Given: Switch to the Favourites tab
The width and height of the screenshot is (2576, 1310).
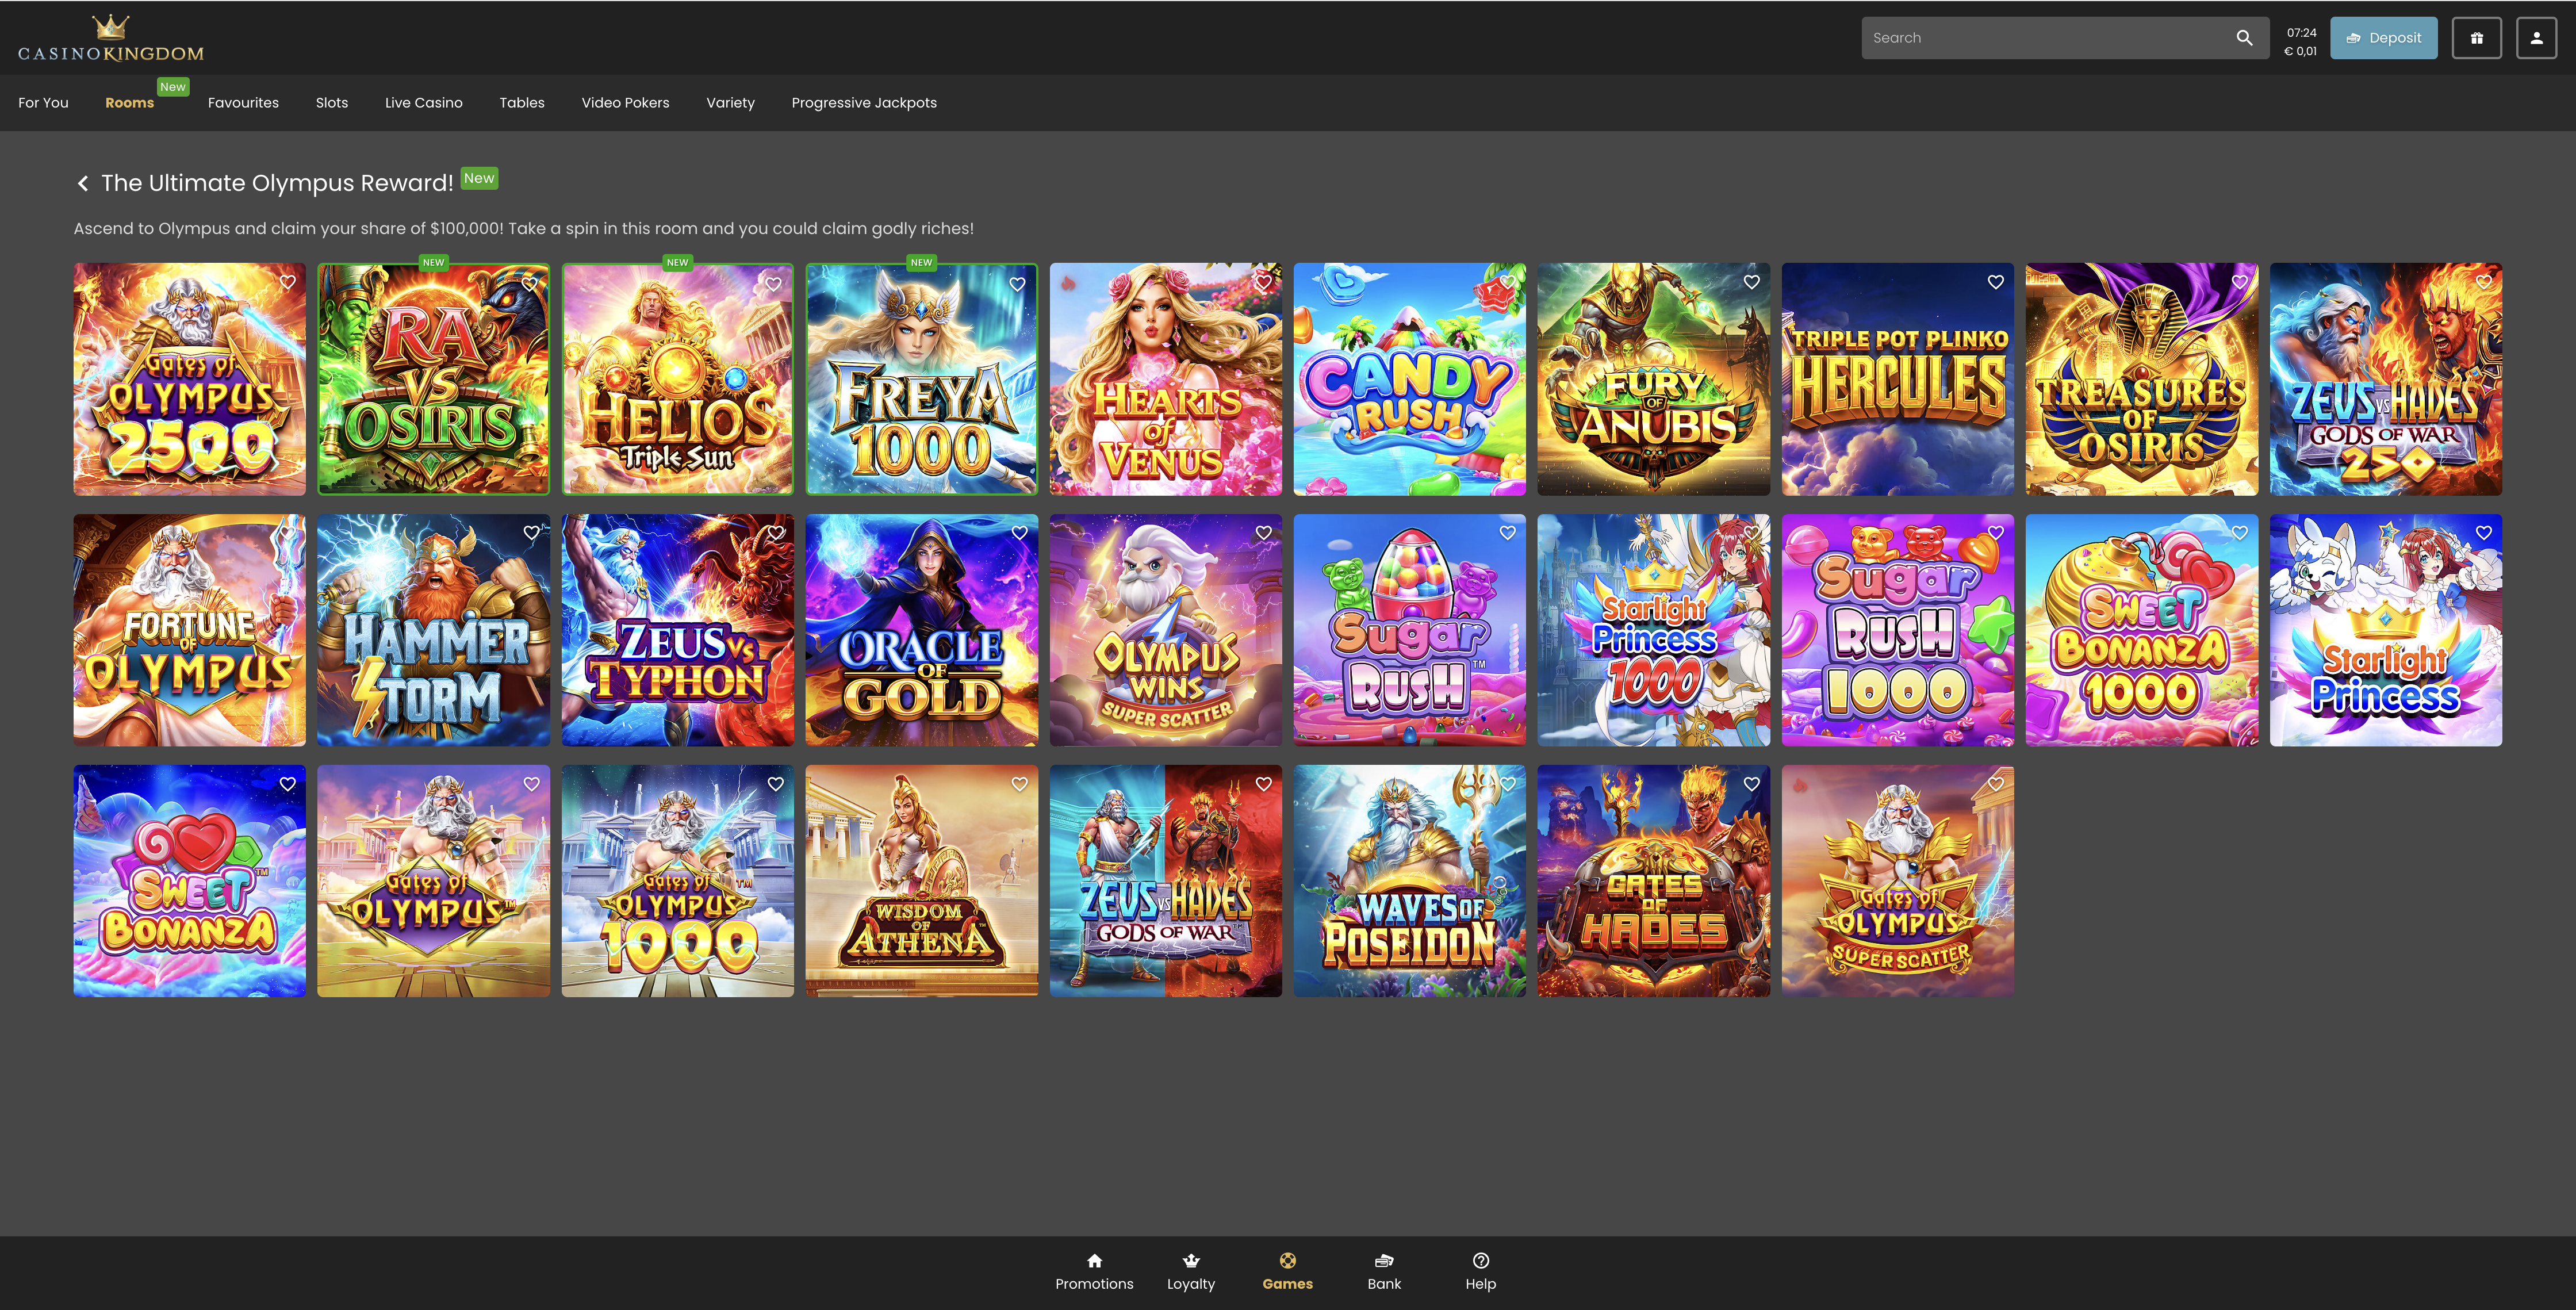Looking at the screenshot, I should point(243,103).
